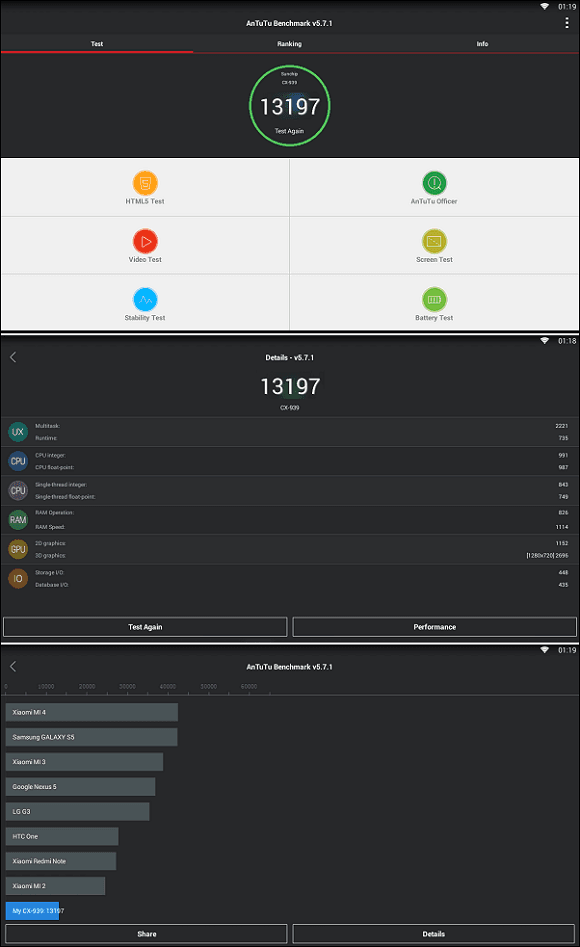The height and width of the screenshot is (947, 580).
Task: Open the HTML5 Test icon
Action: [x=145, y=183]
